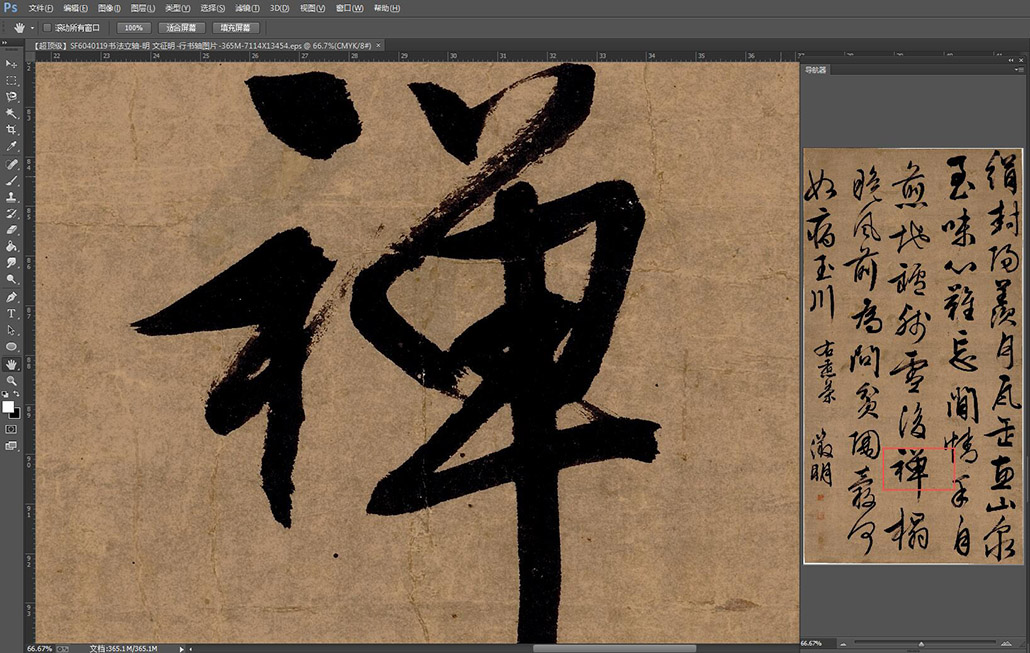Click the navigator zoom in icon
Screen dimensions: 1030x653
1006,644
